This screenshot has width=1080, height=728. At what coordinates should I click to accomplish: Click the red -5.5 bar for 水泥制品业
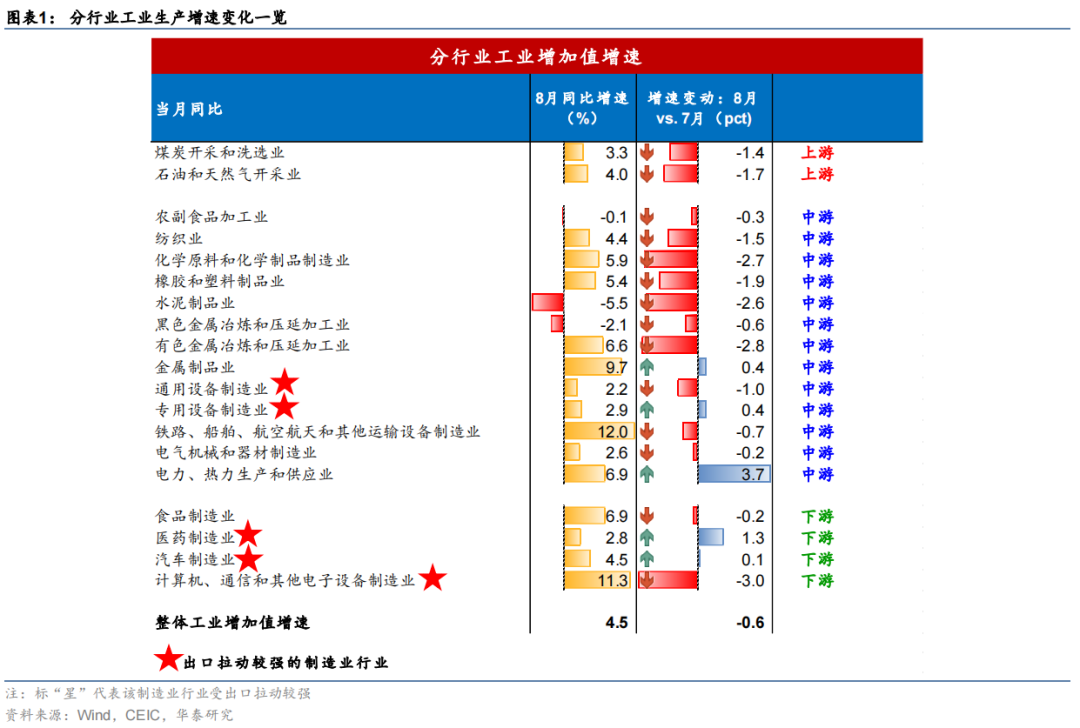[x=548, y=302]
